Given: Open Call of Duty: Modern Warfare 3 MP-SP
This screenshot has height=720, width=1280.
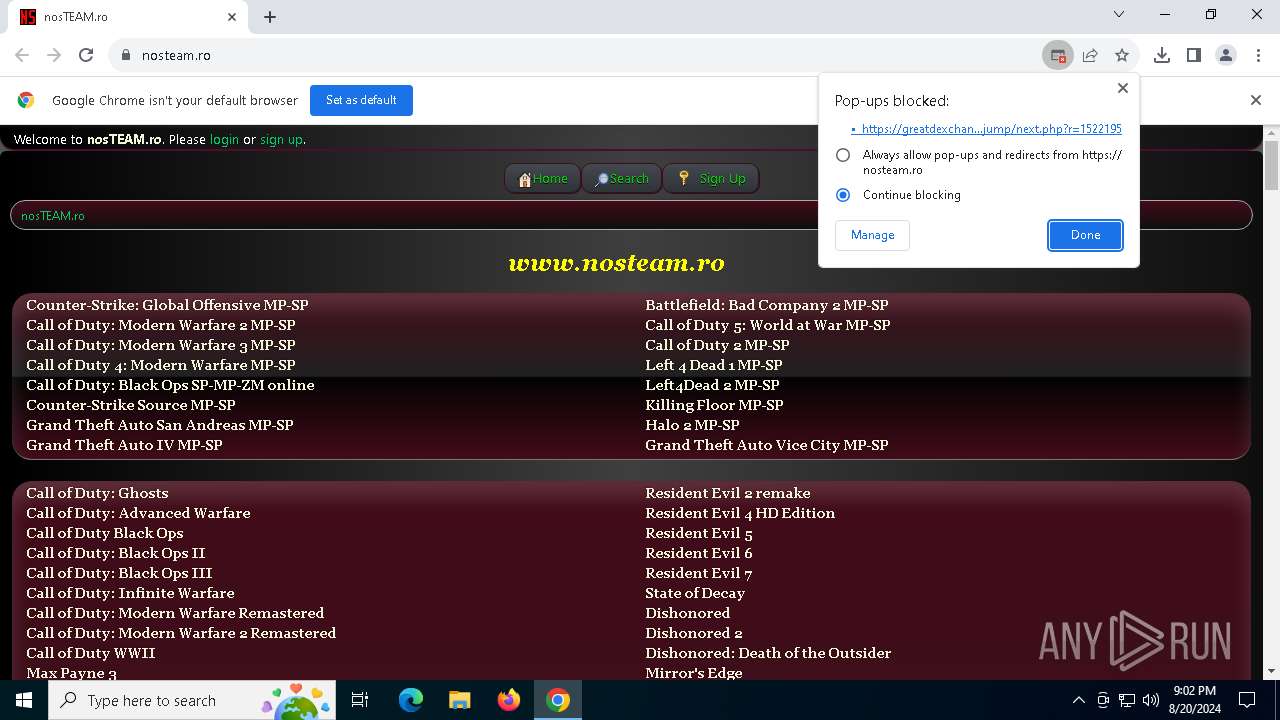Looking at the screenshot, I should (x=161, y=345).
